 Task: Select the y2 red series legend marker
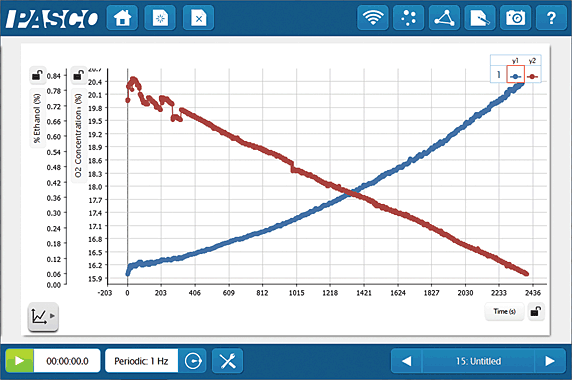[532, 76]
